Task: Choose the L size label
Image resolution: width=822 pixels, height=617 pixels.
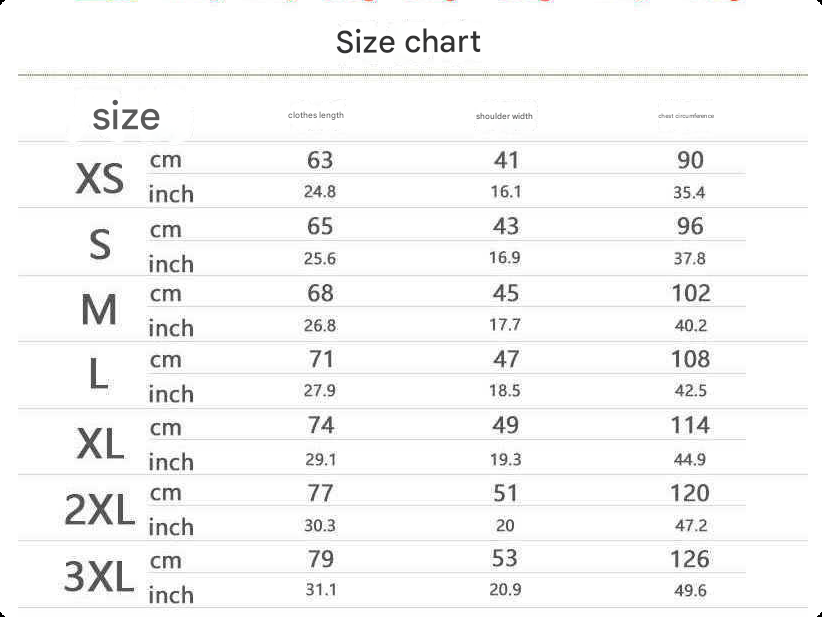Action: (x=99, y=374)
